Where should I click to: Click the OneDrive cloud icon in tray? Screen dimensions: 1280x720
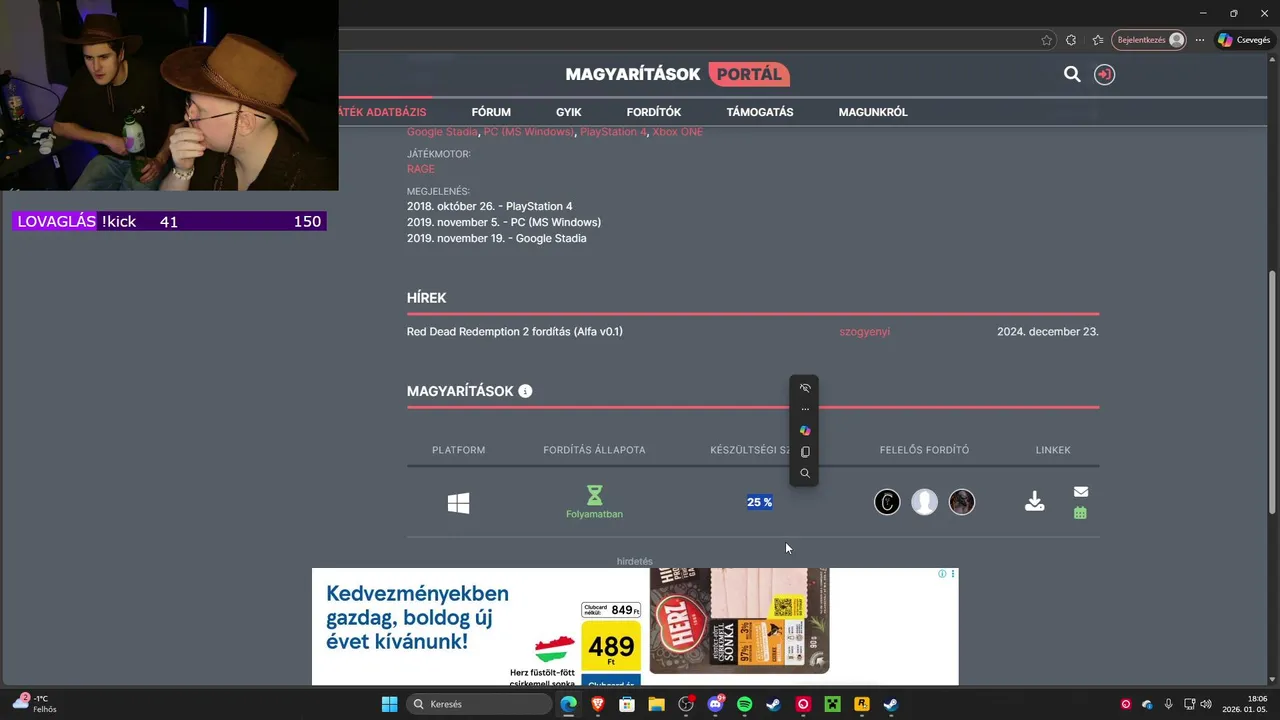click(1147, 704)
